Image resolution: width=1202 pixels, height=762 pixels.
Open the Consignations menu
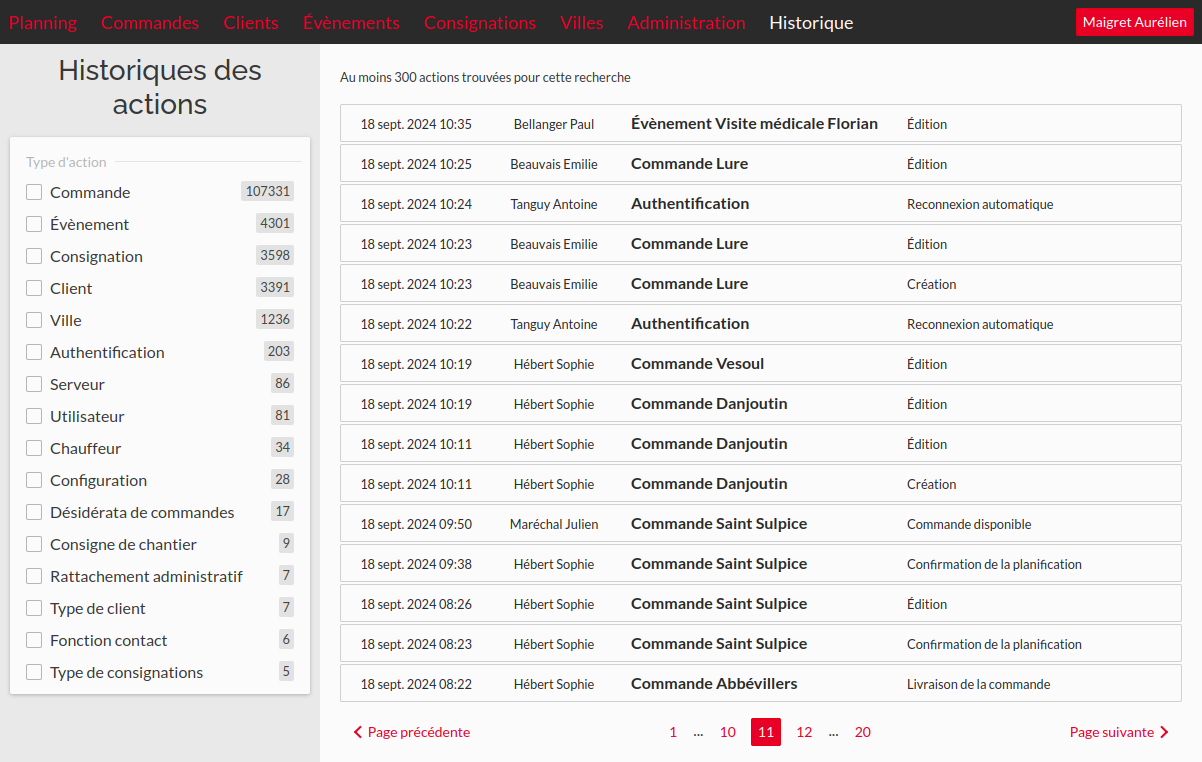[x=480, y=22]
